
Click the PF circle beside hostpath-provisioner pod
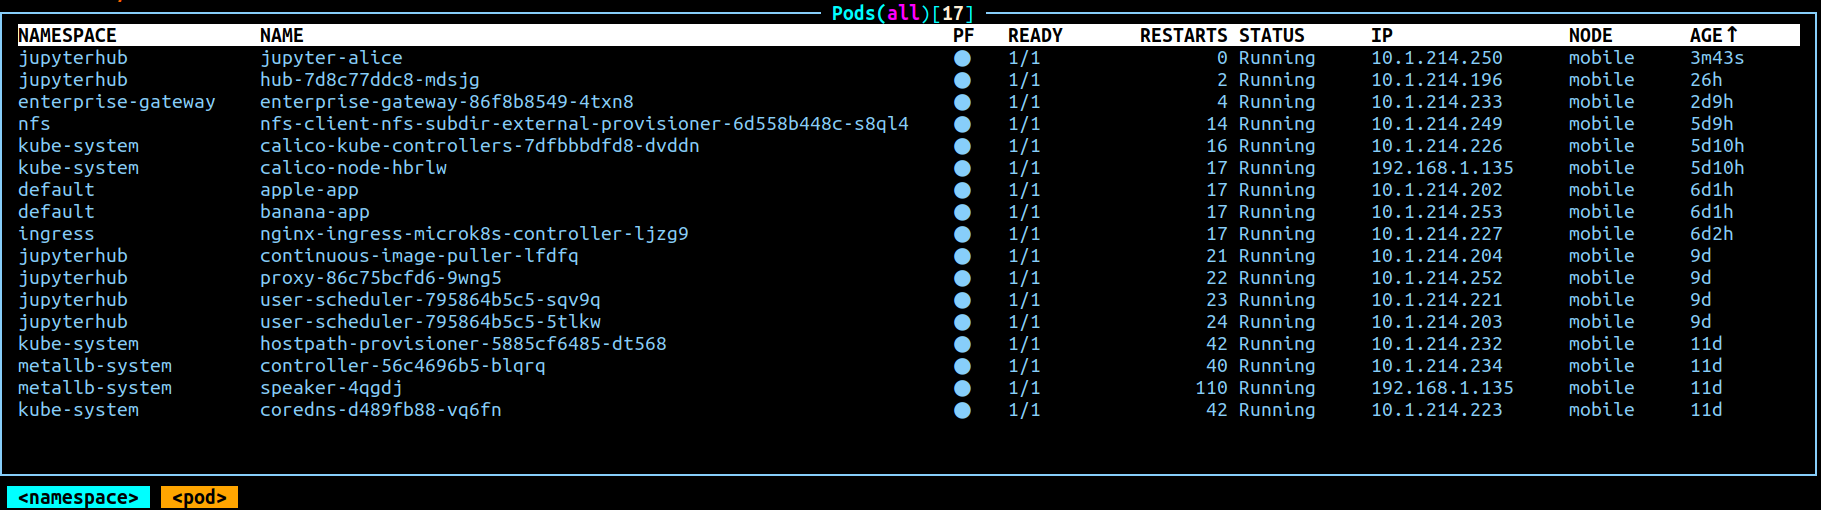click(962, 344)
